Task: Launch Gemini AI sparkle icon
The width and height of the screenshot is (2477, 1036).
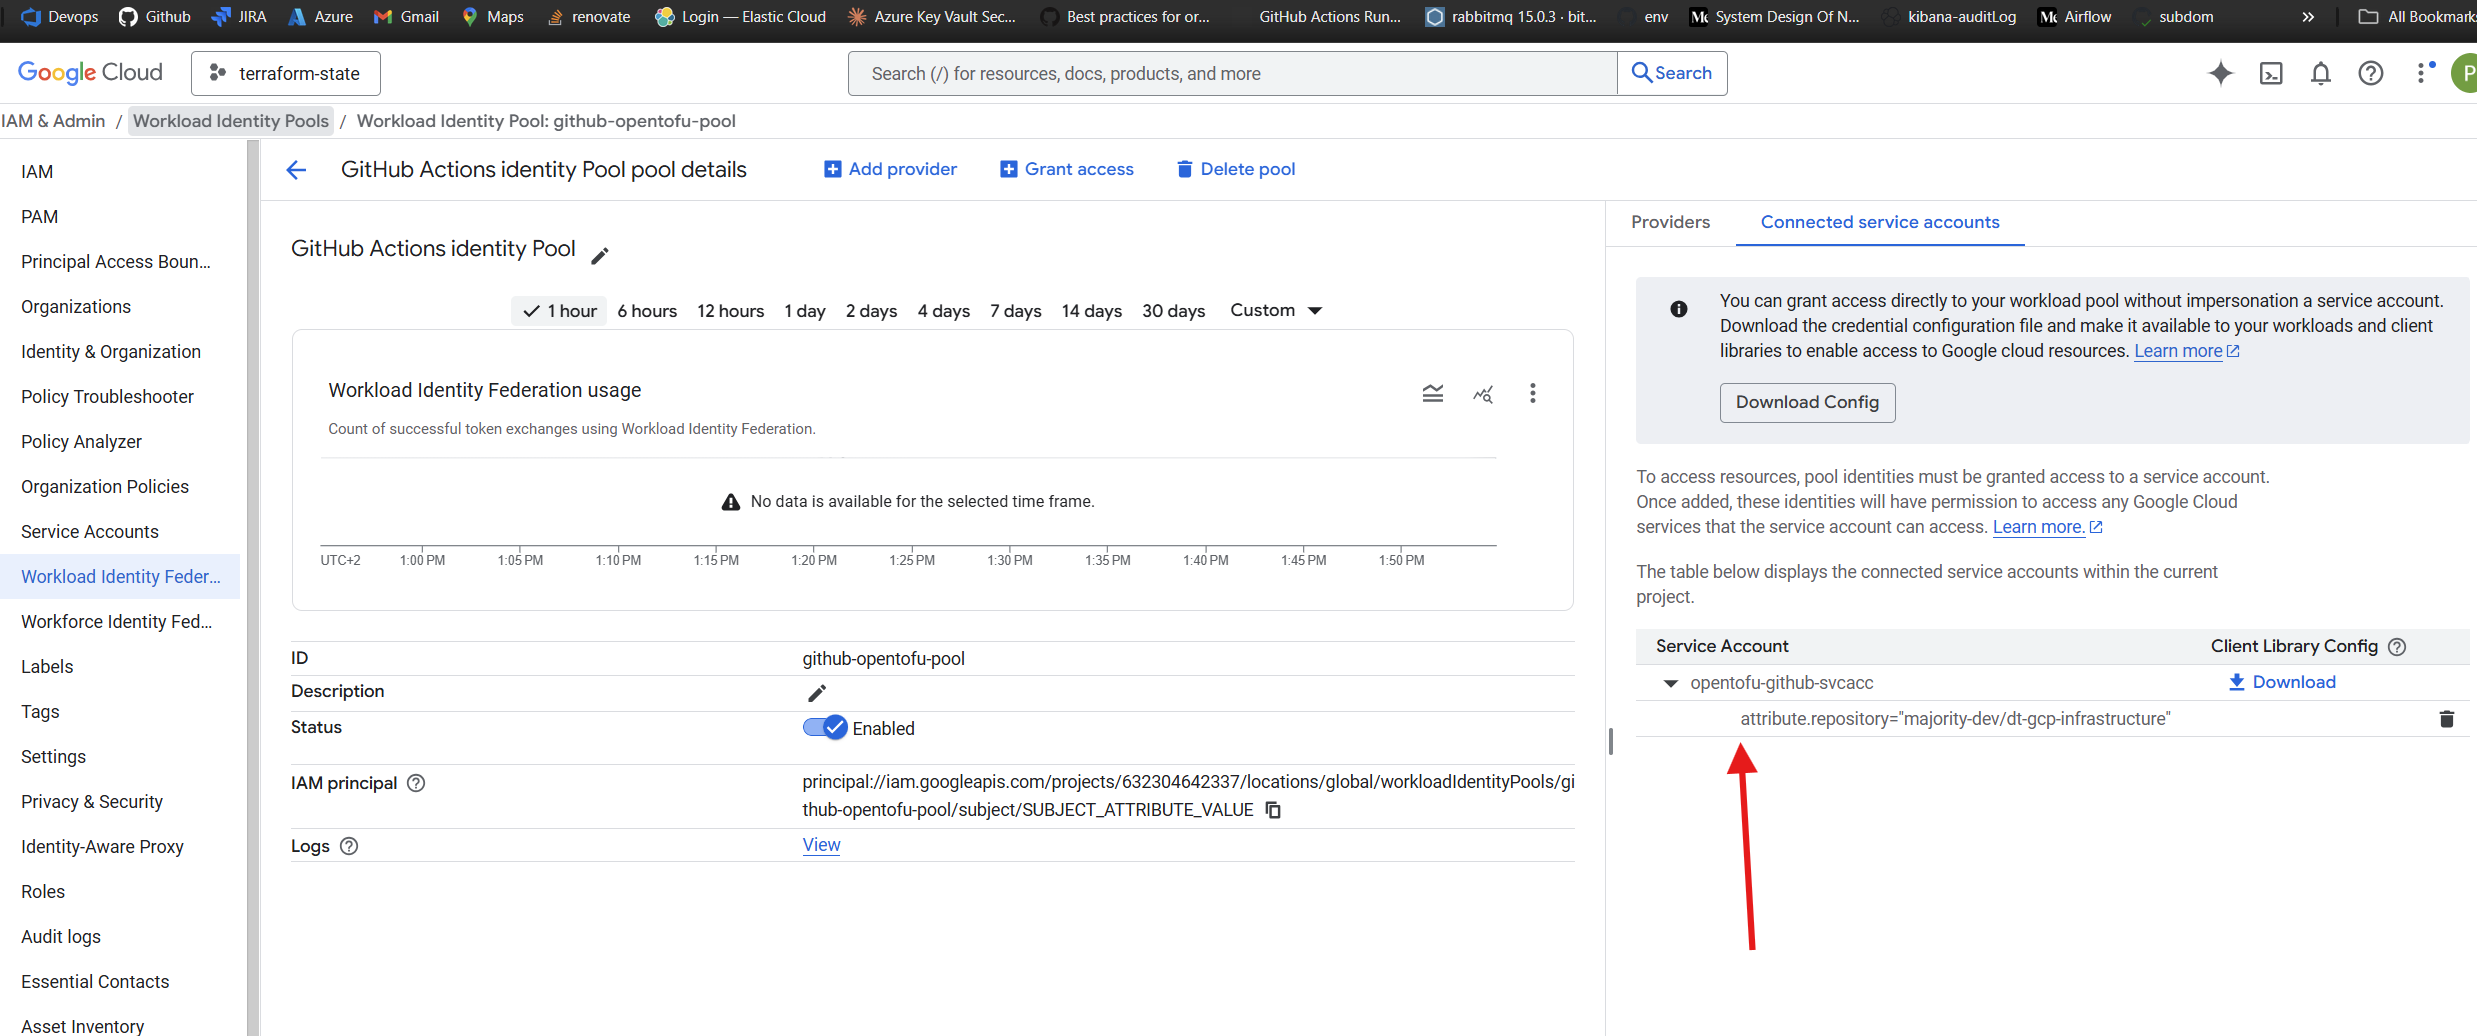Action: tap(2221, 74)
